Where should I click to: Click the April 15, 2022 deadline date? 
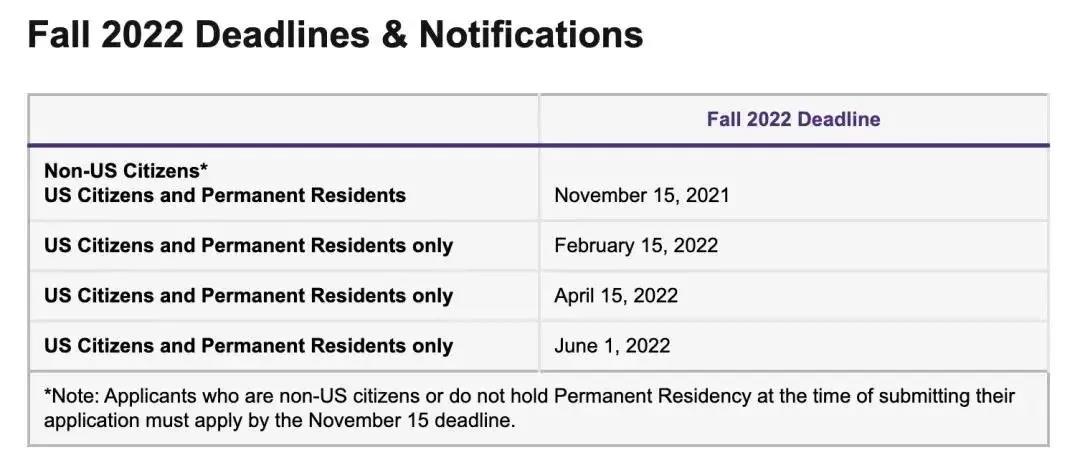click(616, 296)
